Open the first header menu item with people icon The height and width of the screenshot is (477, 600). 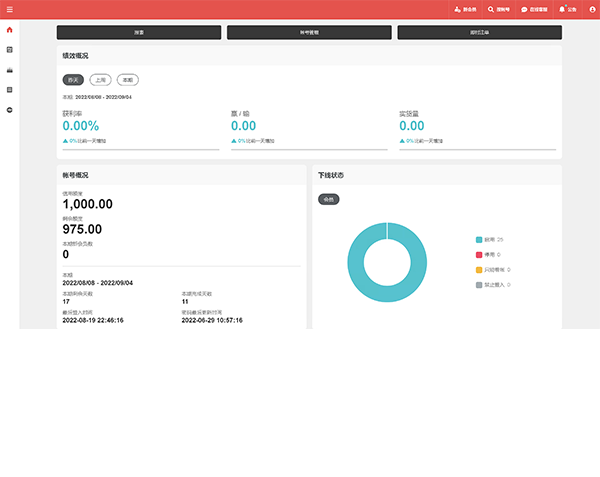463,9
